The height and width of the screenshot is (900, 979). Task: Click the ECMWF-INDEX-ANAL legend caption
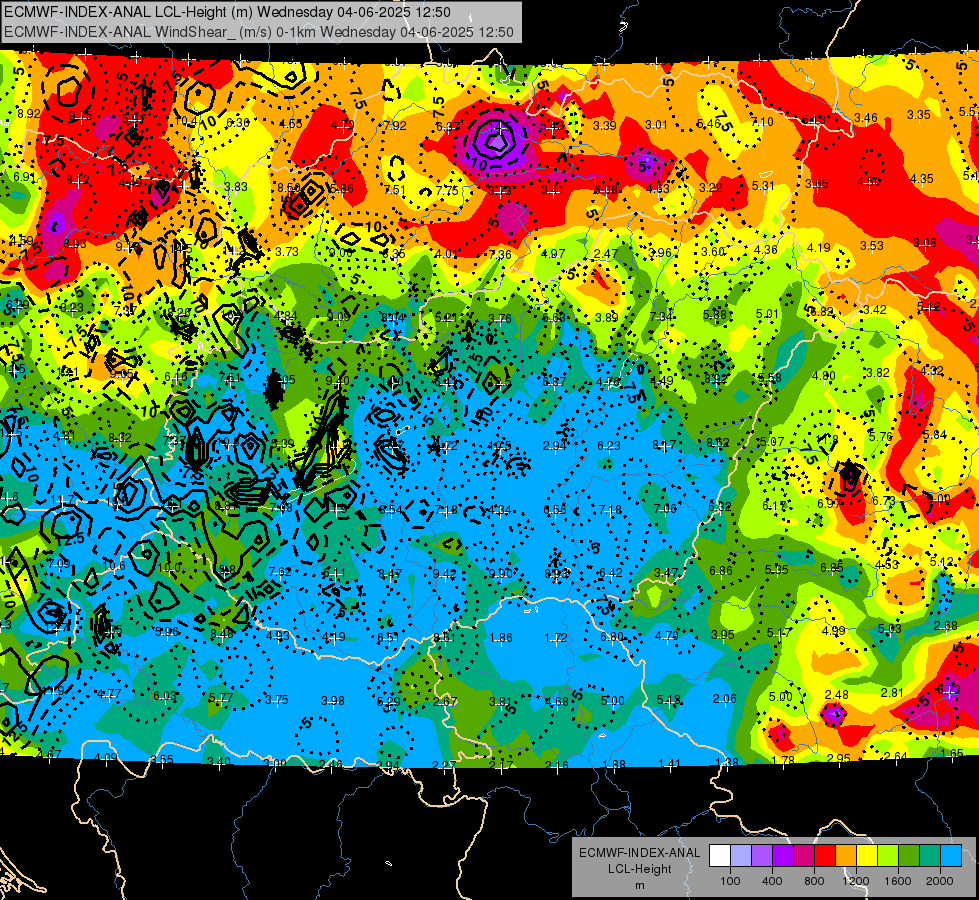tap(639, 853)
